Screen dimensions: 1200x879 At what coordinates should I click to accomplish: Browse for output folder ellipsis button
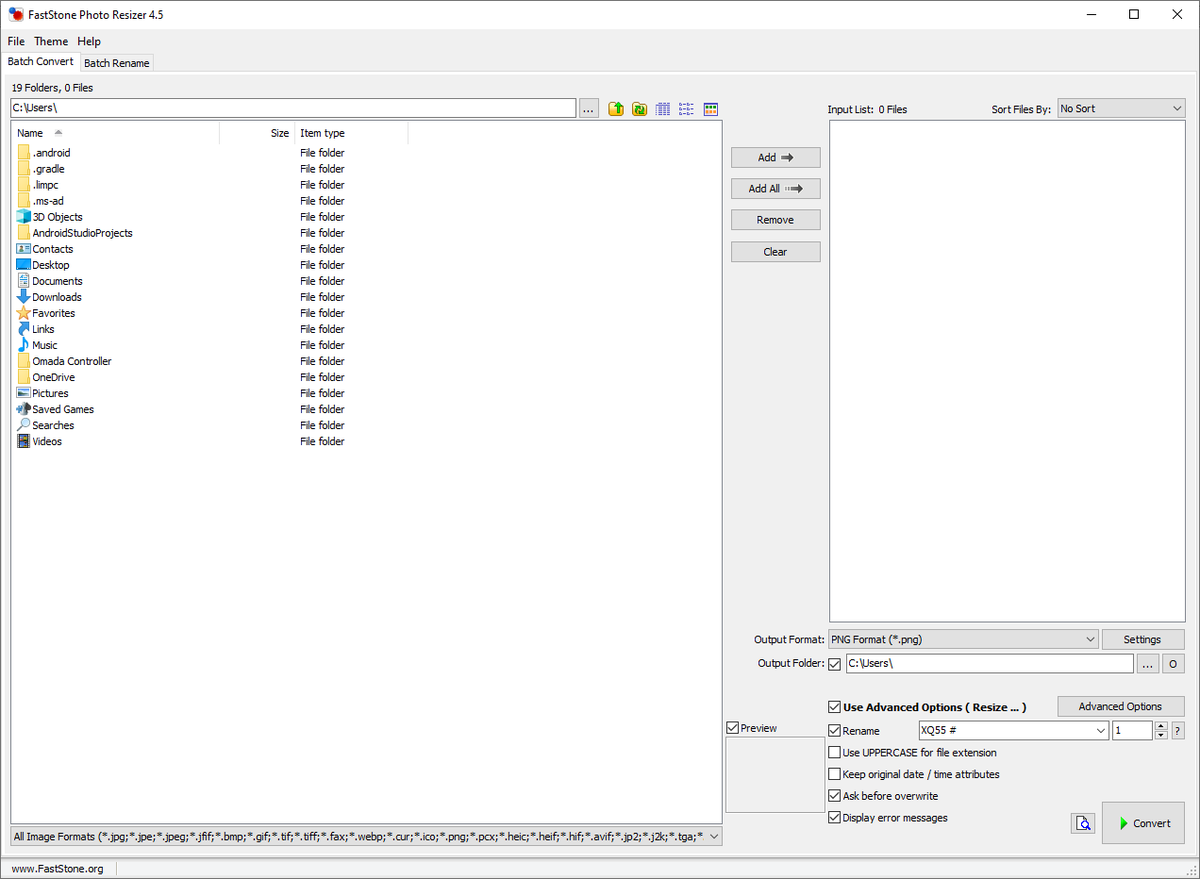tap(1147, 664)
